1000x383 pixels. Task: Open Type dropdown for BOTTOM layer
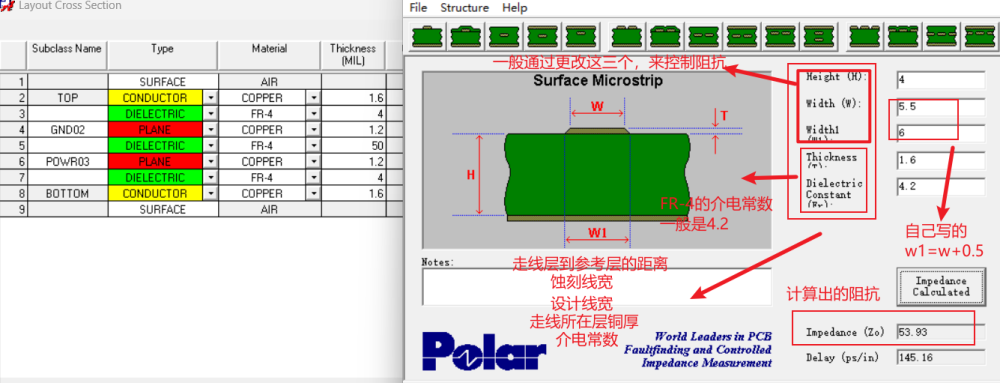pyautogui.click(x=210, y=194)
